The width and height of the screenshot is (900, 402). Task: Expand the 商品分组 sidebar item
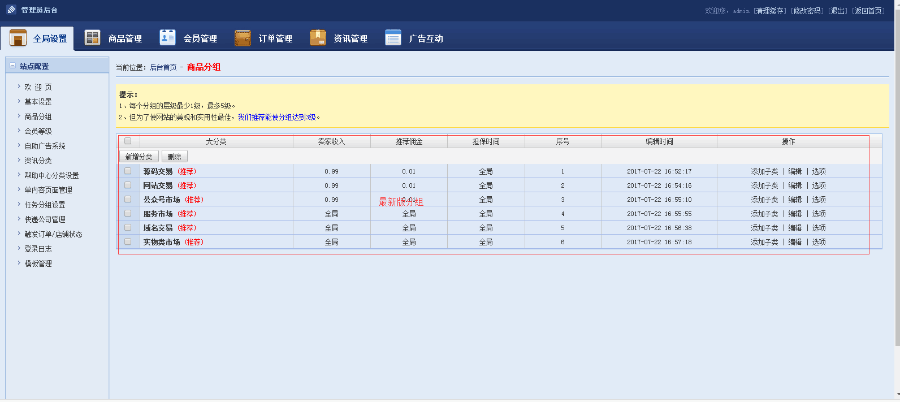(x=38, y=116)
